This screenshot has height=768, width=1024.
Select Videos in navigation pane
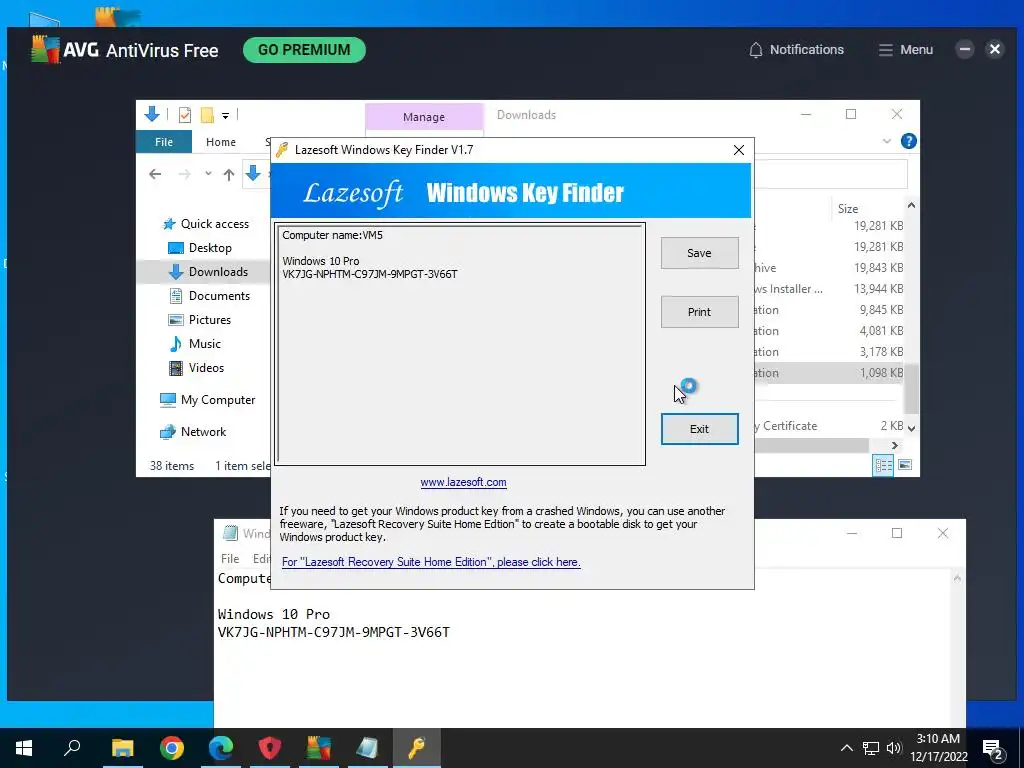[x=197, y=368]
